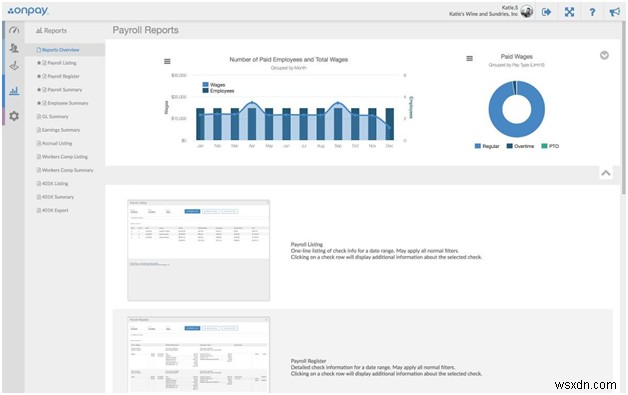Screen dimensions: 628x395
Task: Click the star beside Payroll Summary
Action: coord(39,90)
